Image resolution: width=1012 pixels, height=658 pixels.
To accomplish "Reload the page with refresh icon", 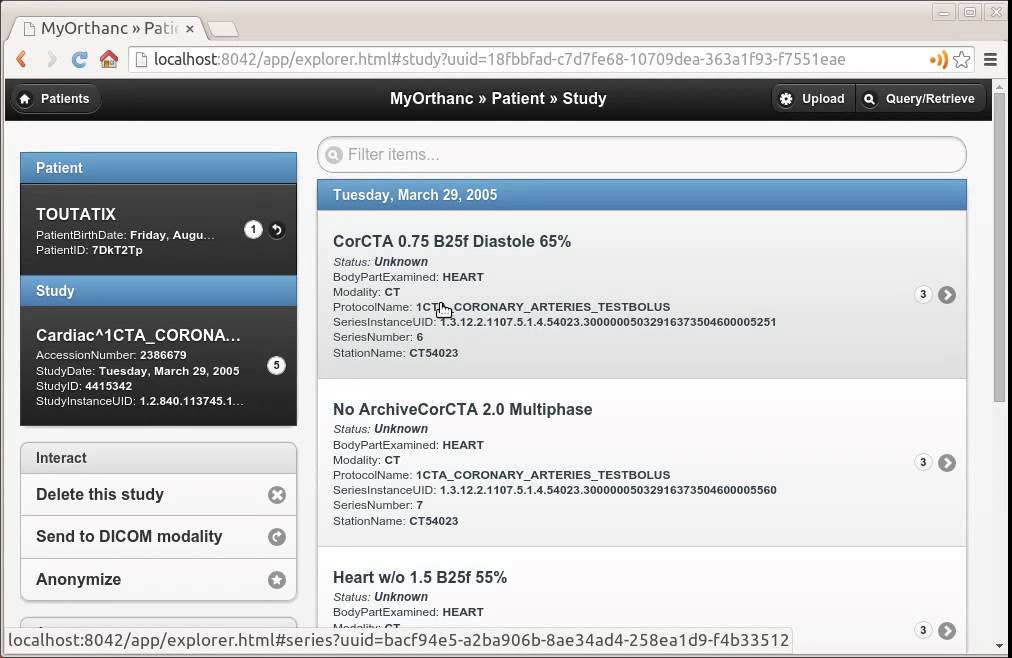I will [x=79, y=59].
